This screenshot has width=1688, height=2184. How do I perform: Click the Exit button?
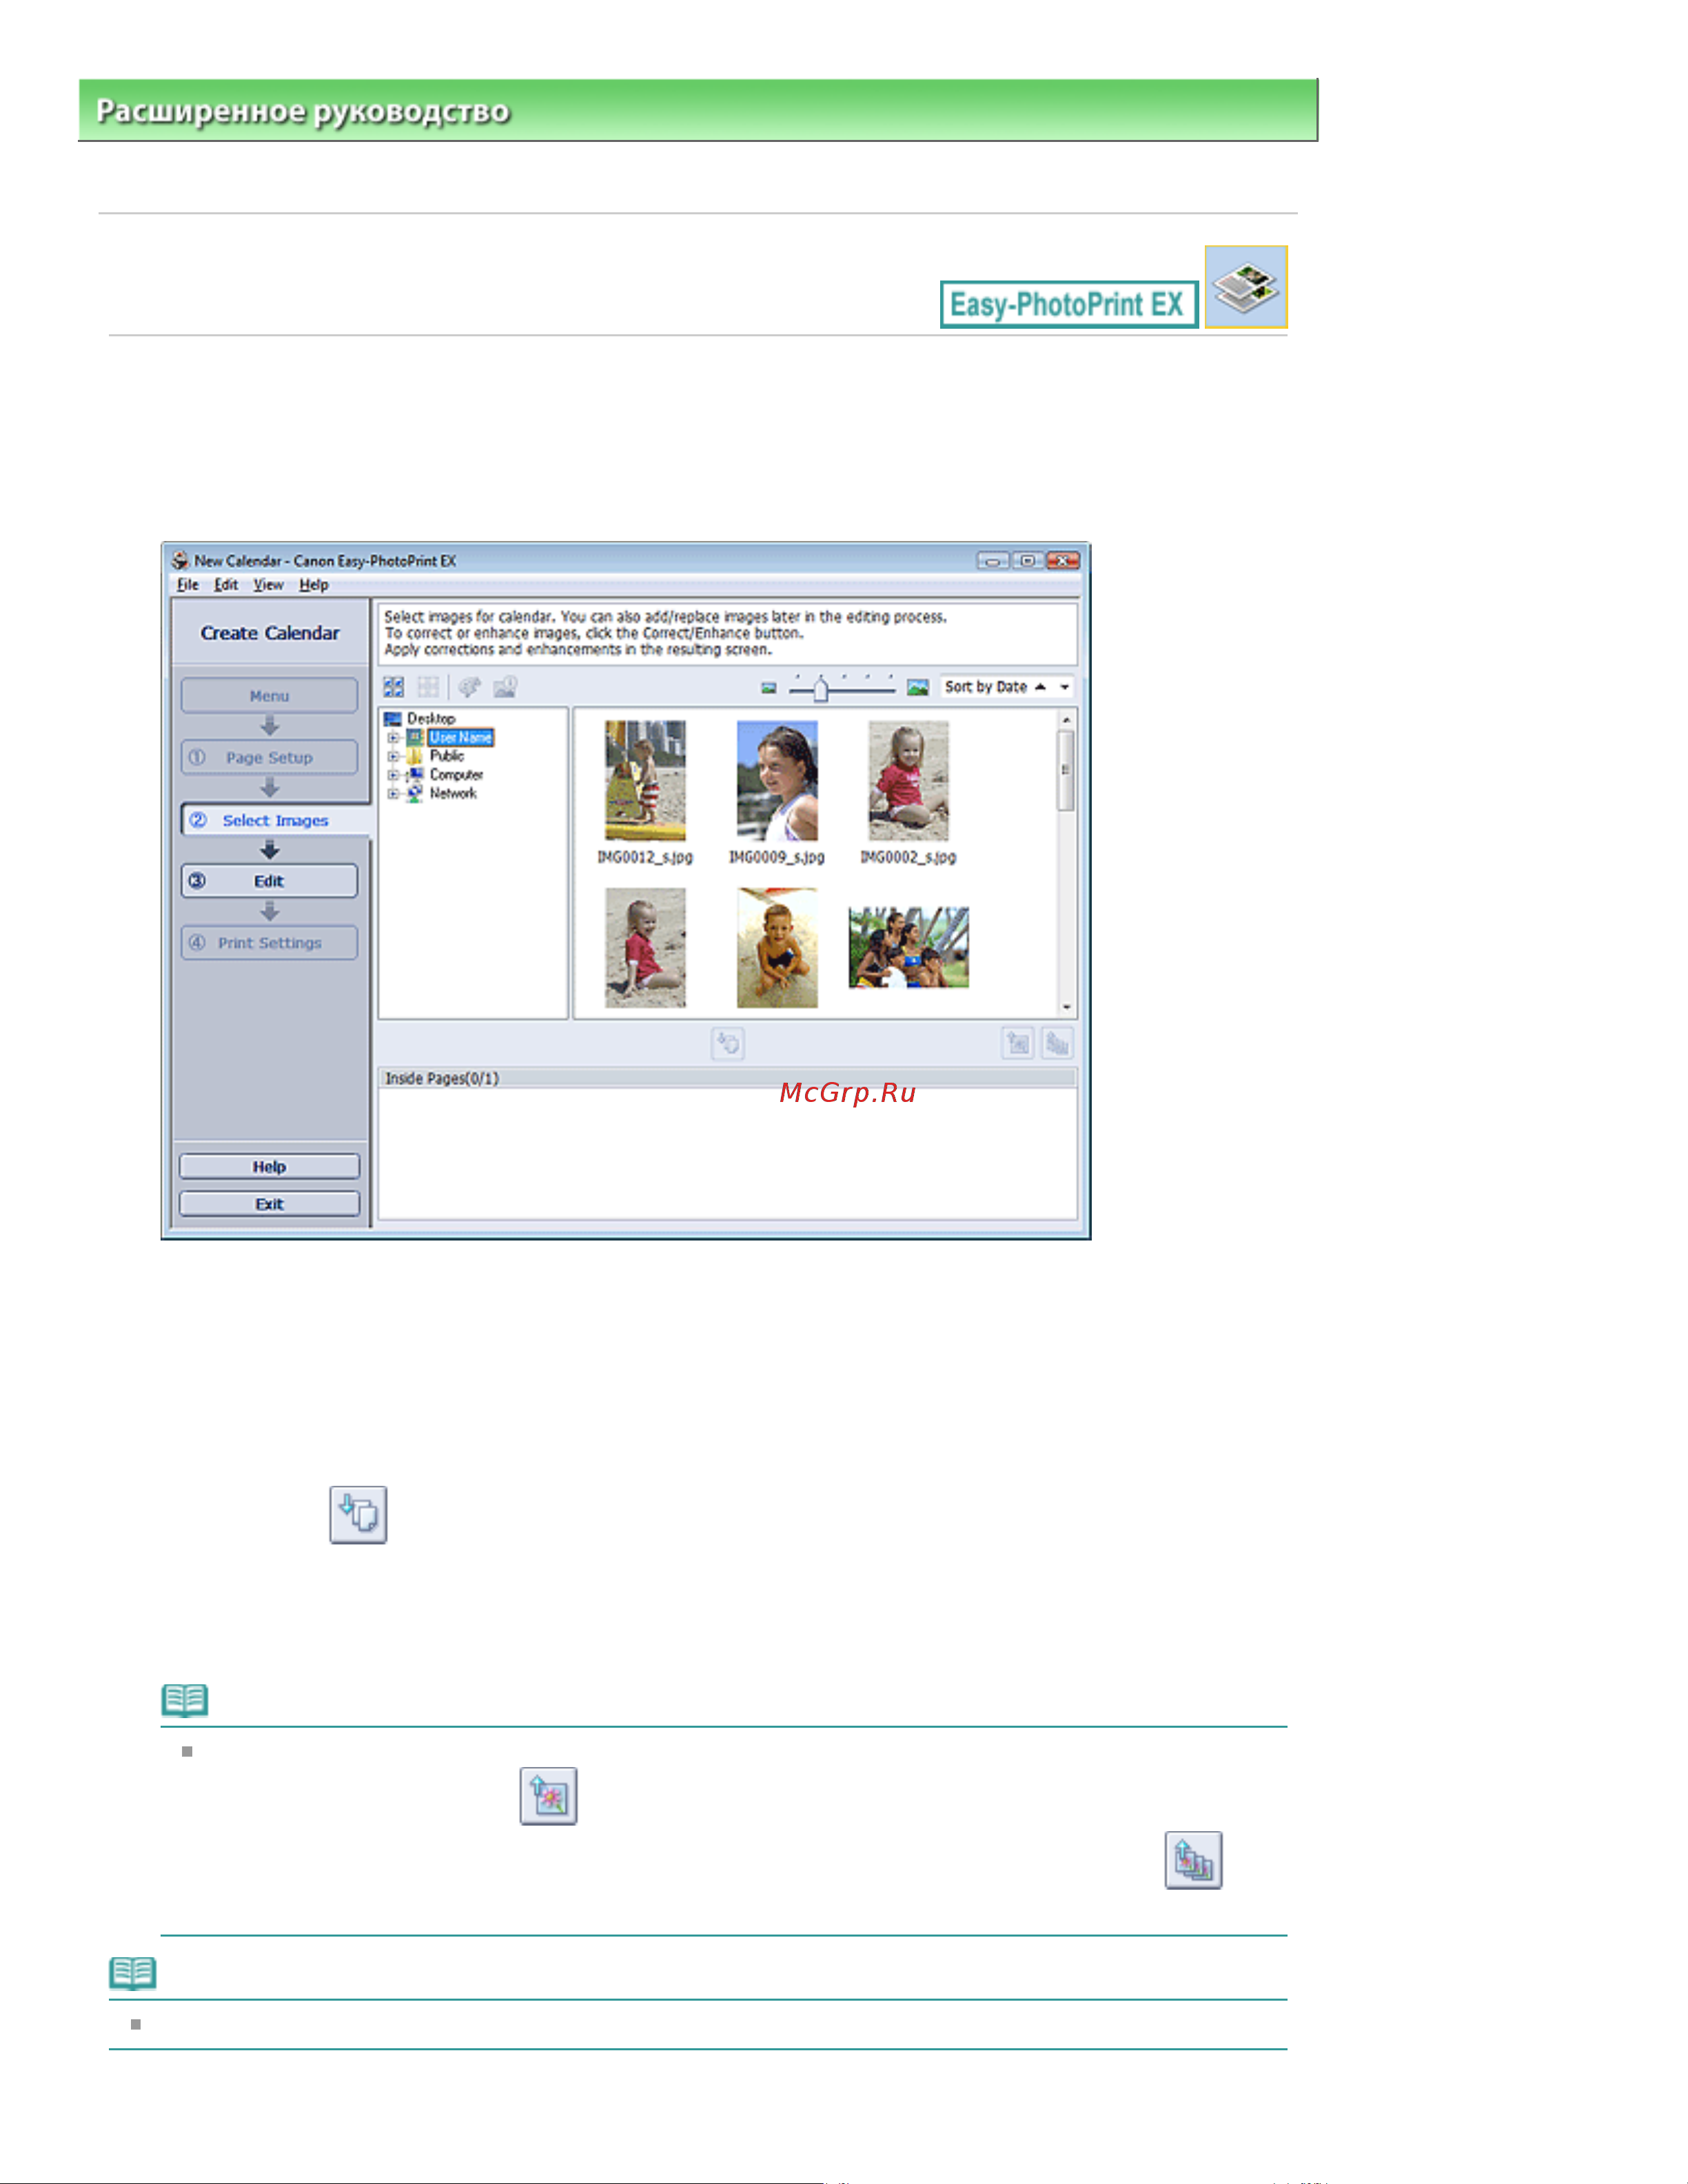point(269,1204)
